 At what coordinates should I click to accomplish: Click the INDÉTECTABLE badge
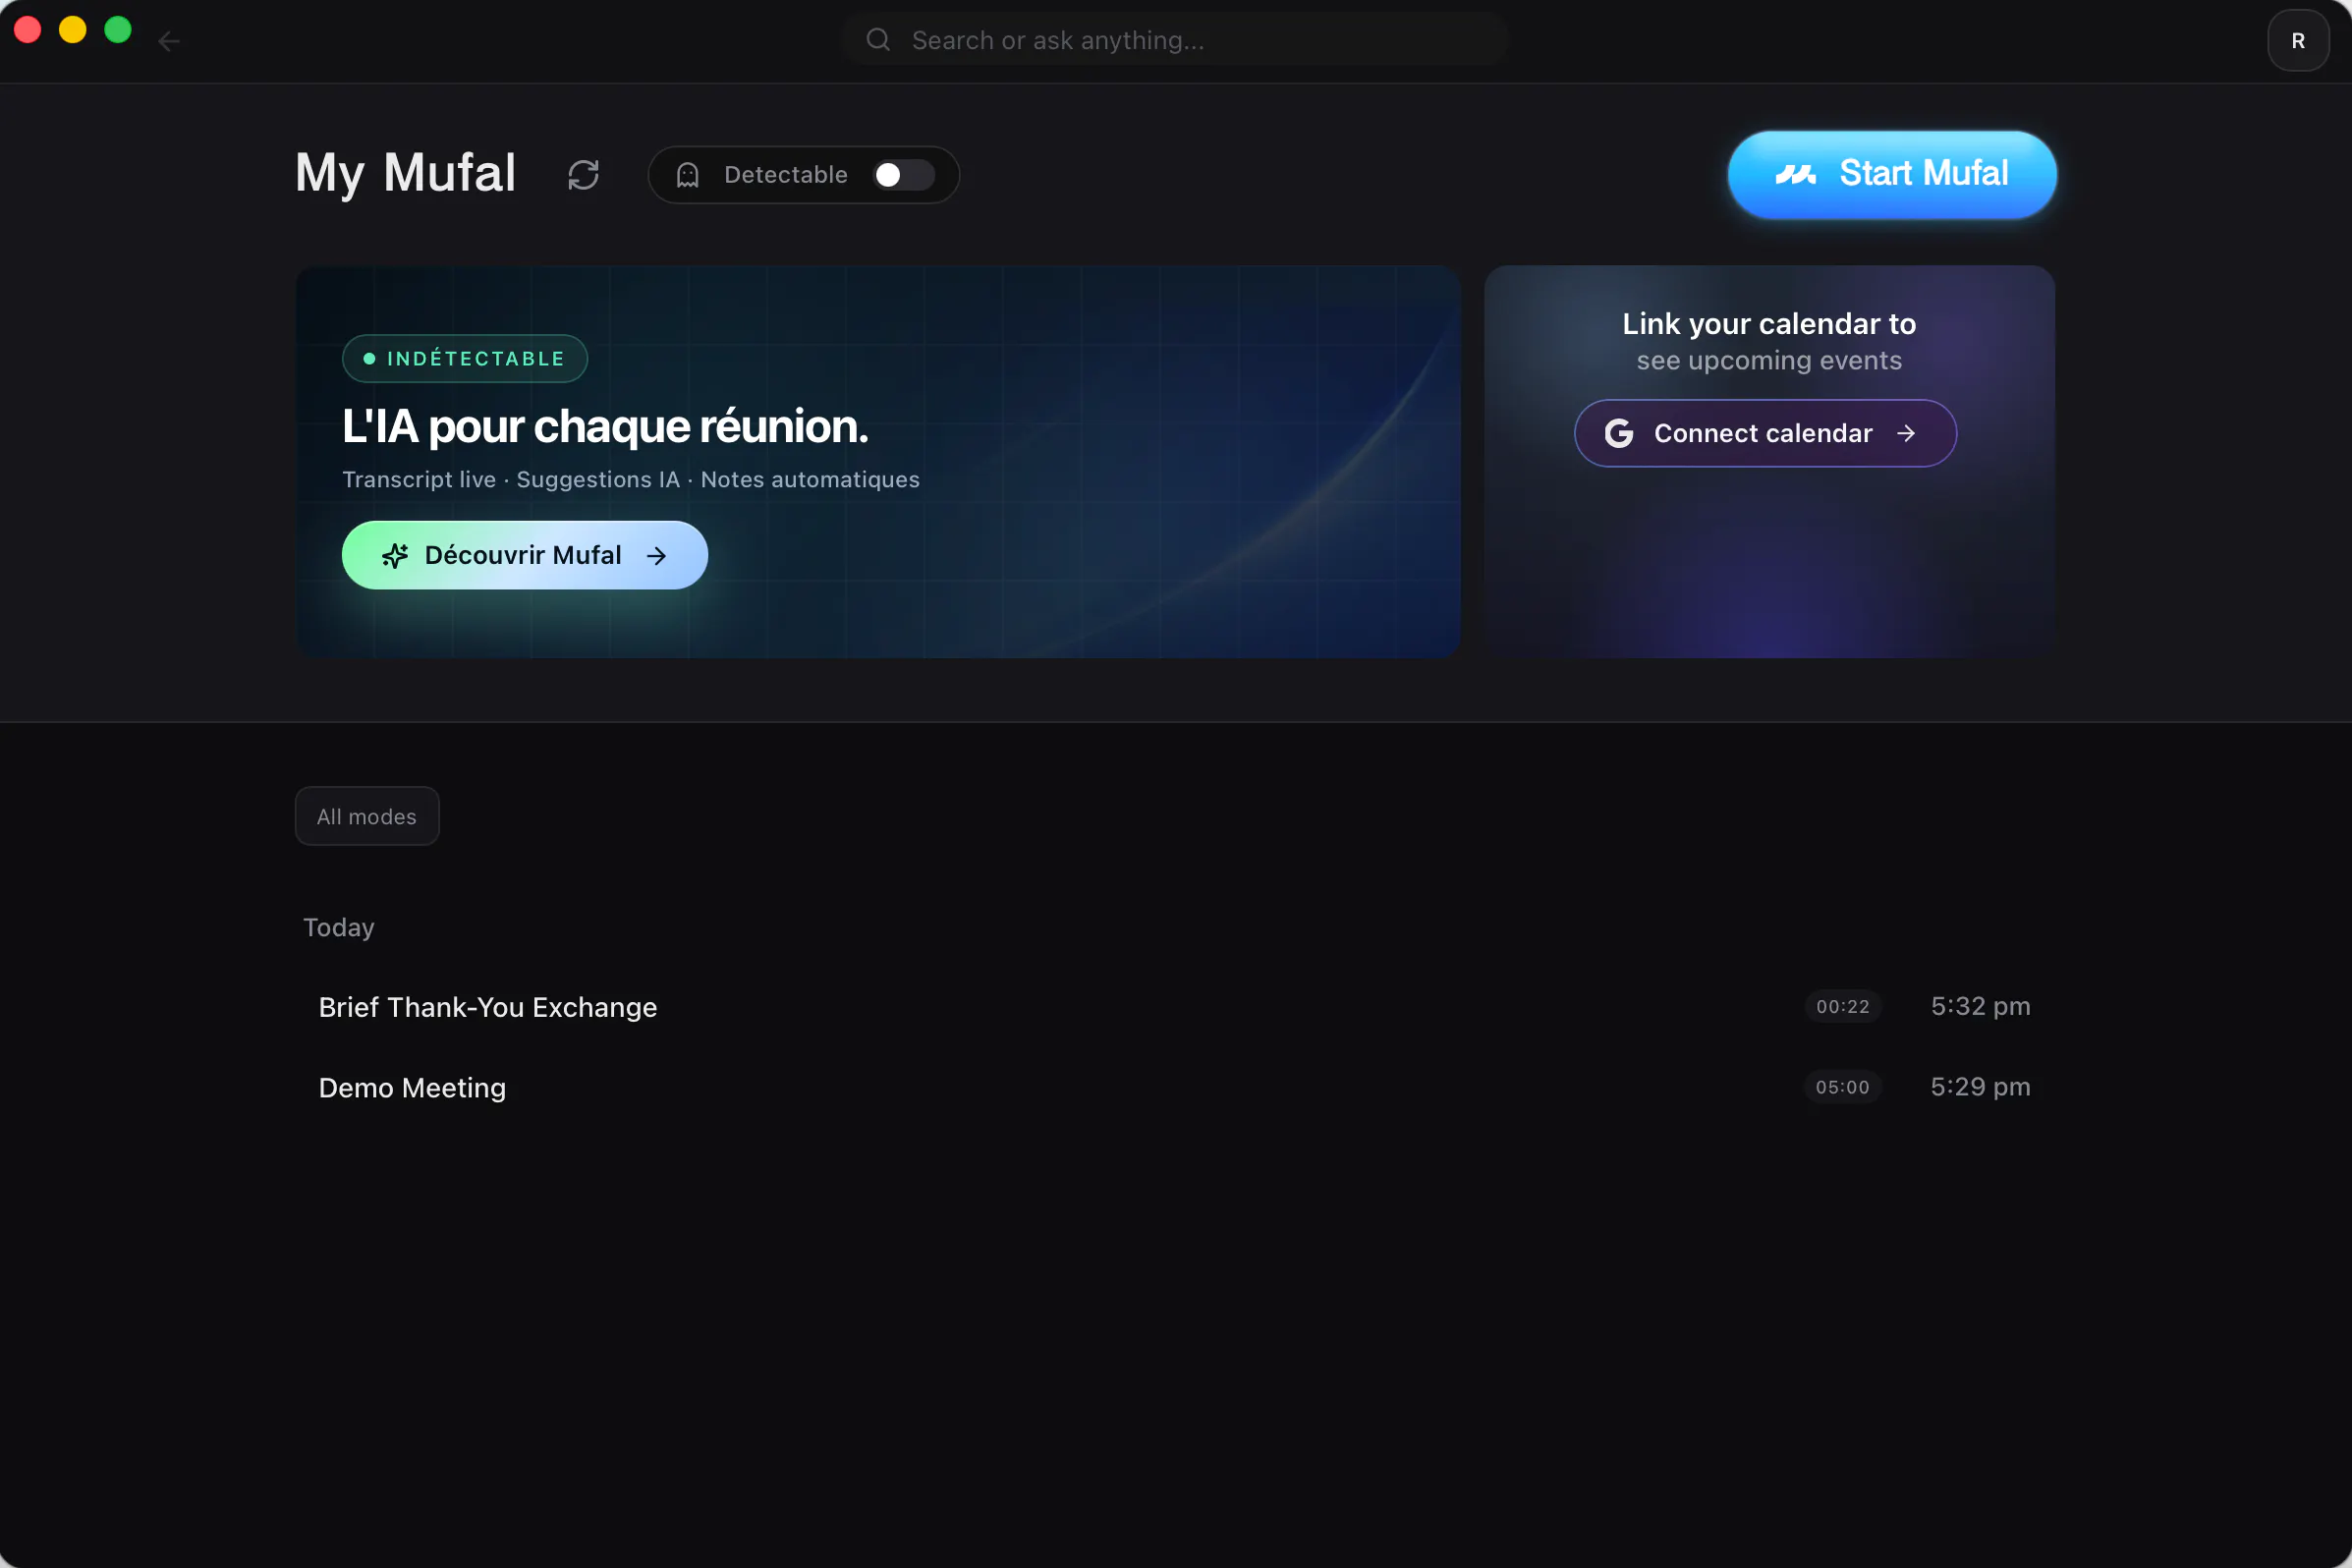[x=465, y=358]
